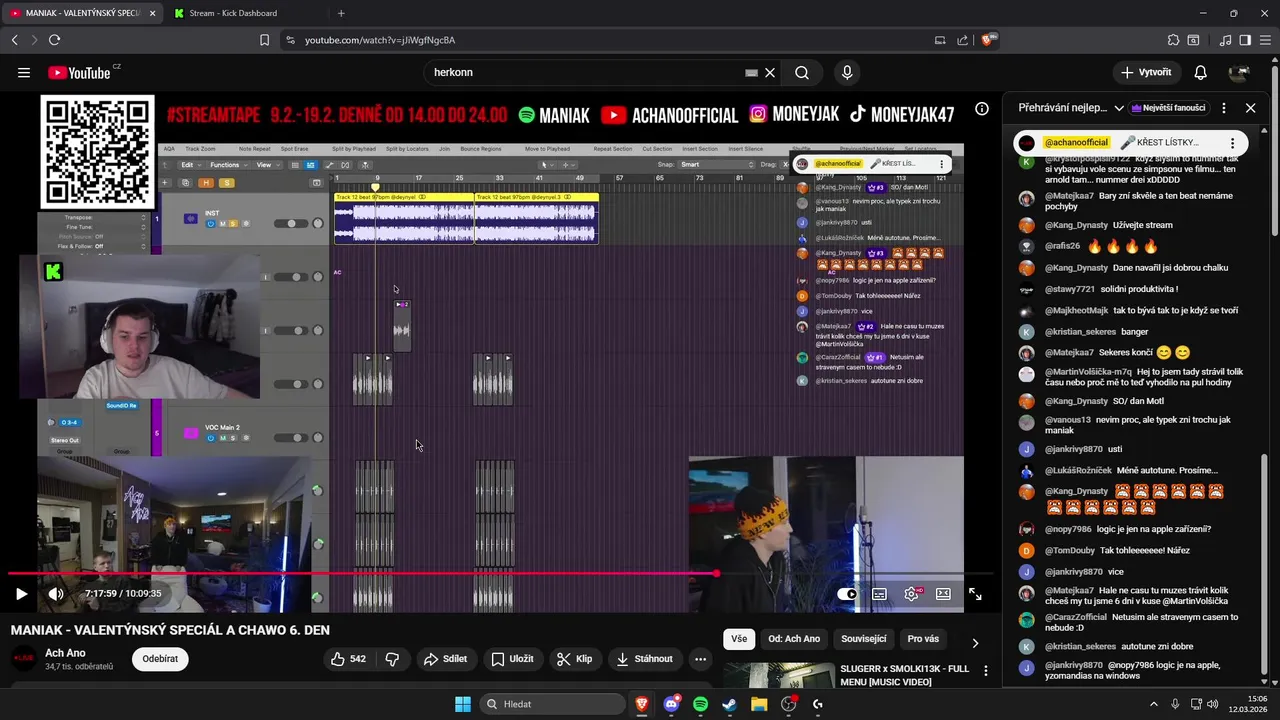
Task: Select the Od: Ach Ano chip
Action: click(x=794, y=639)
